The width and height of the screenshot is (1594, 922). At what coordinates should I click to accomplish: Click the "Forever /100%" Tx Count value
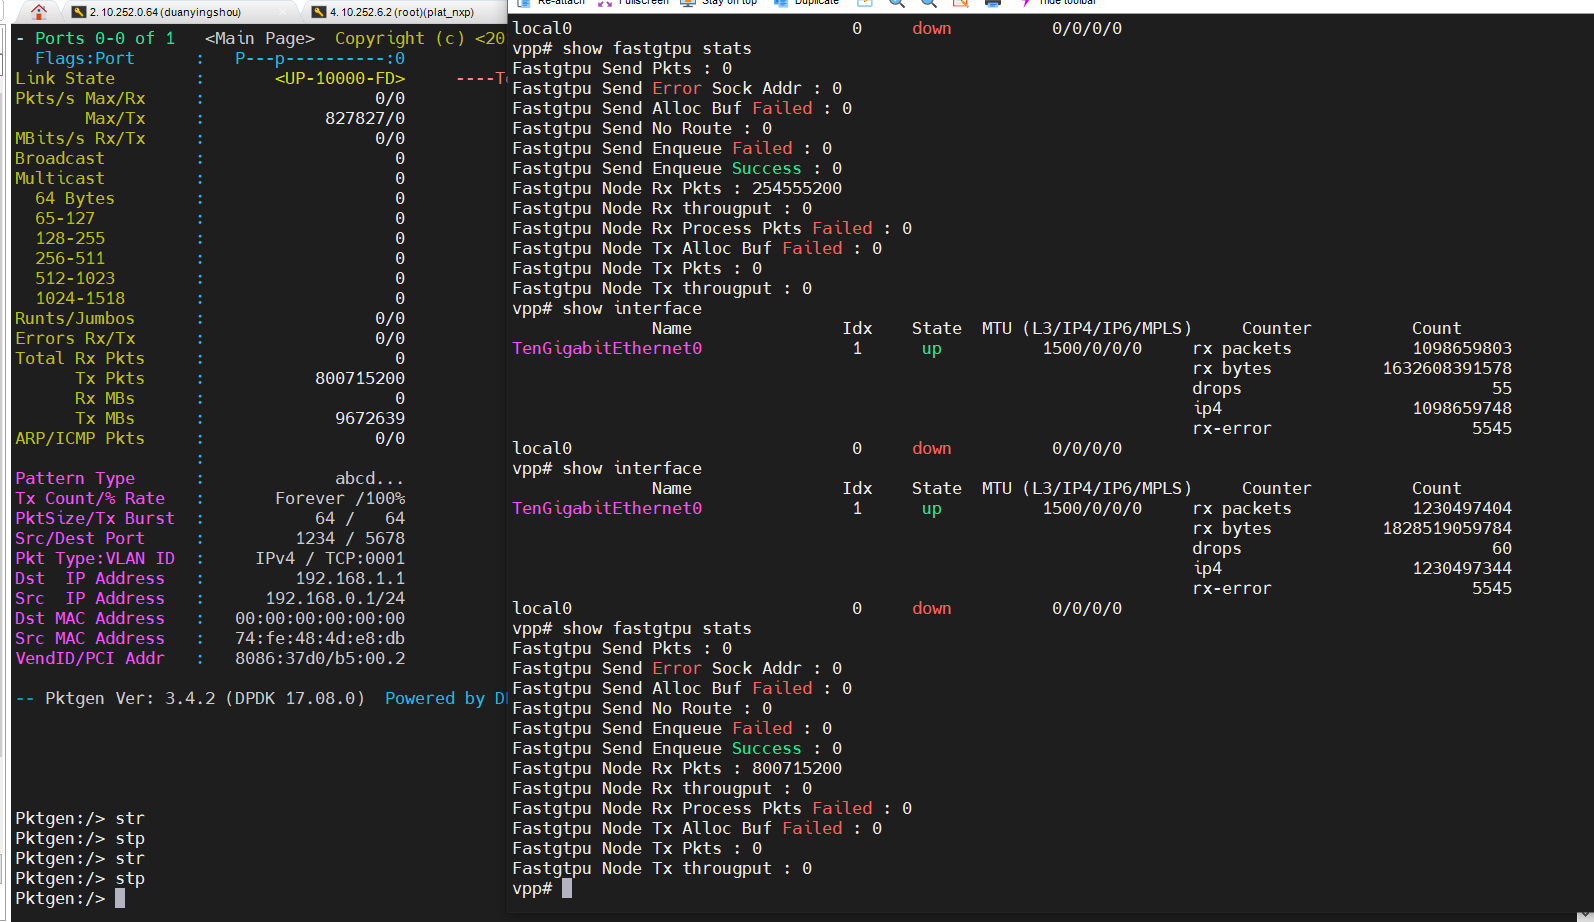point(340,498)
